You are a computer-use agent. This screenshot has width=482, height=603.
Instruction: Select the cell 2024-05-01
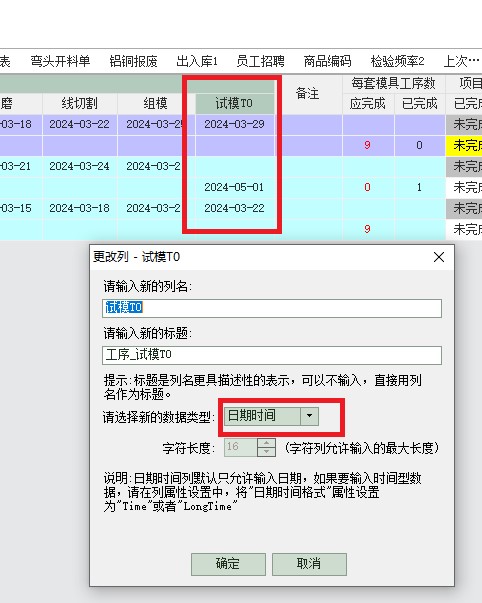click(x=234, y=187)
